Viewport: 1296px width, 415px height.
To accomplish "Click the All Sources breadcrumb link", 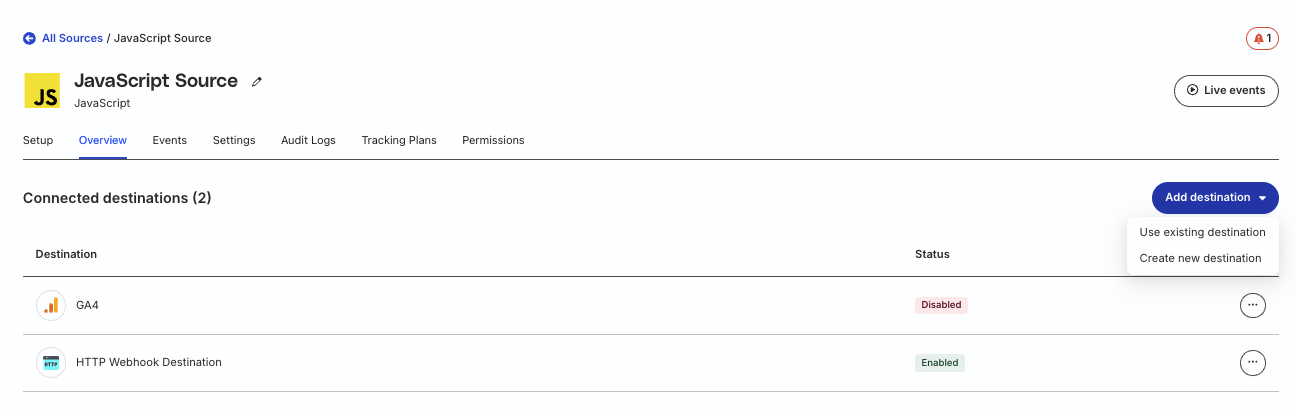I will coord(72,38).
